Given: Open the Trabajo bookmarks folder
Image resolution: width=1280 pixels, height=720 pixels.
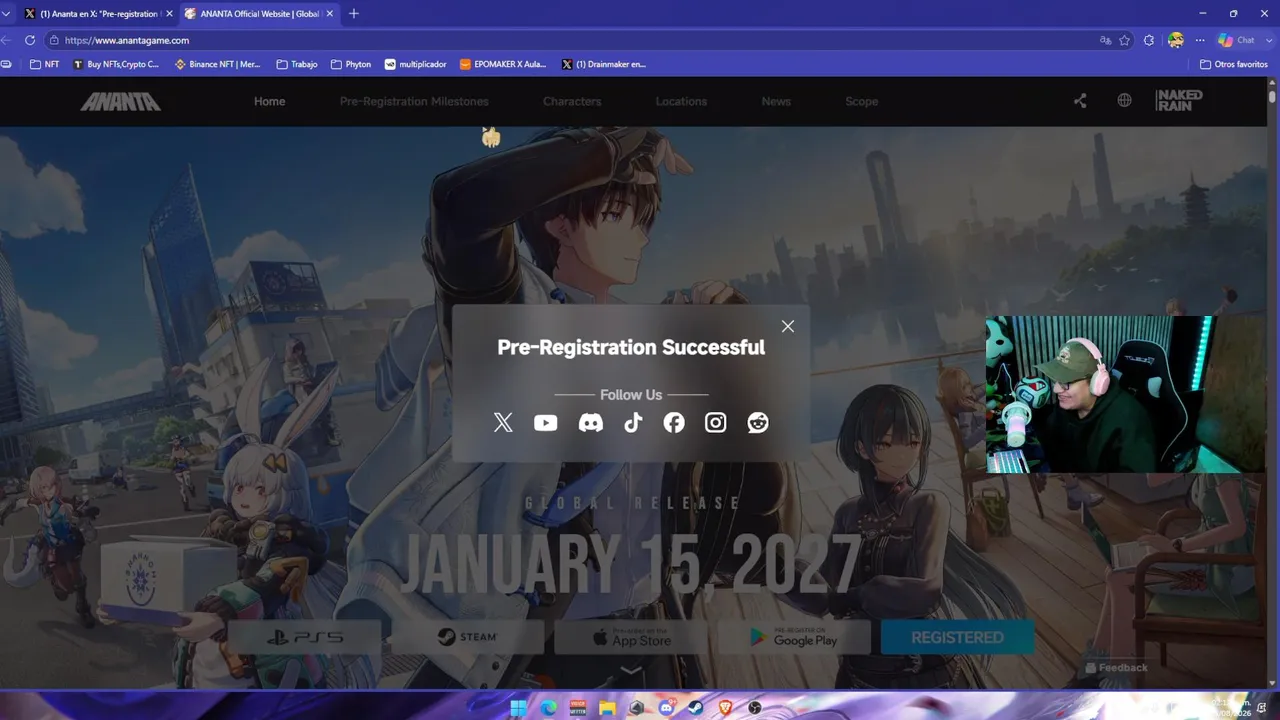Looking at the screenshot, I should [297, 64].
